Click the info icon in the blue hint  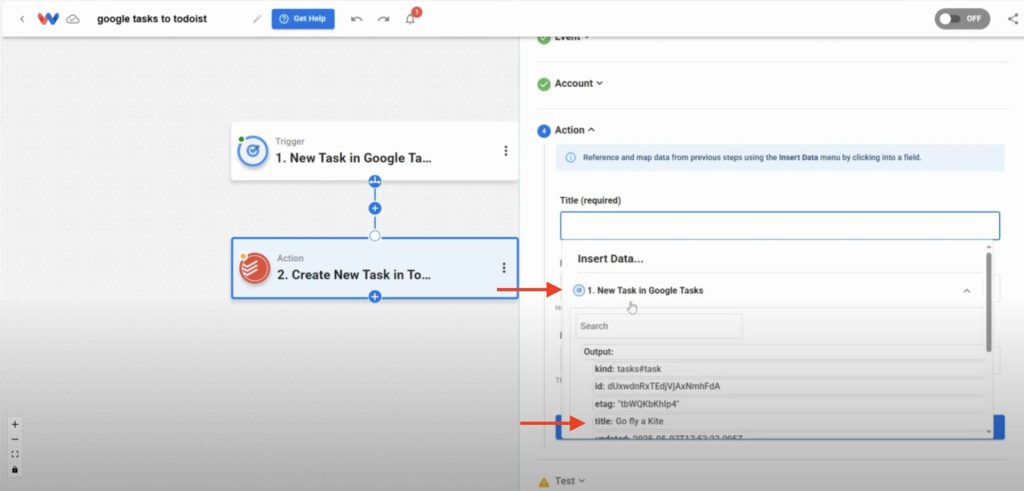click(x=571, y=157)
